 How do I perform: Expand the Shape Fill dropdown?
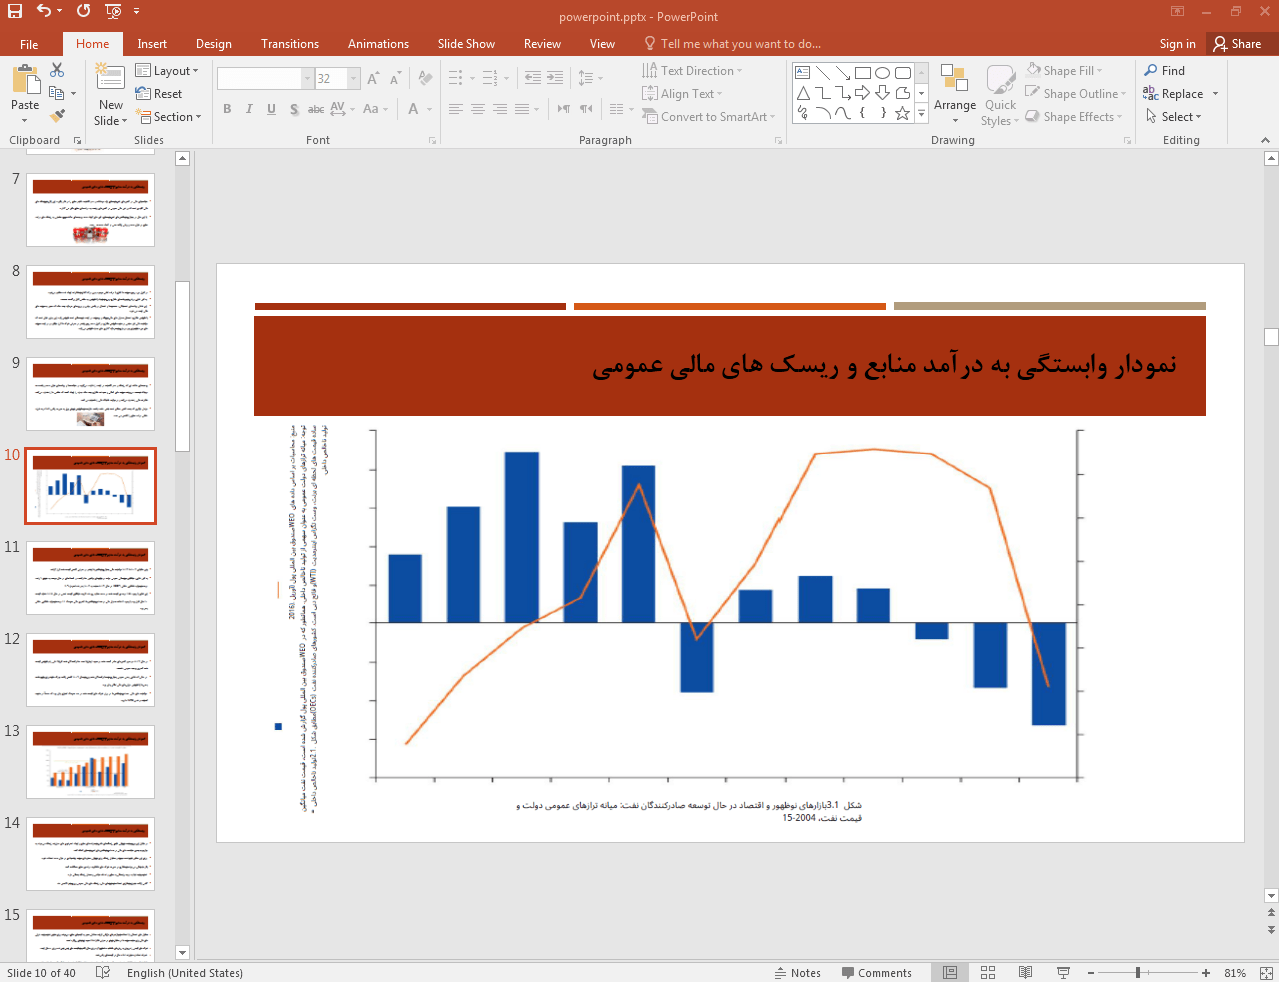[x=1099, y=71]
